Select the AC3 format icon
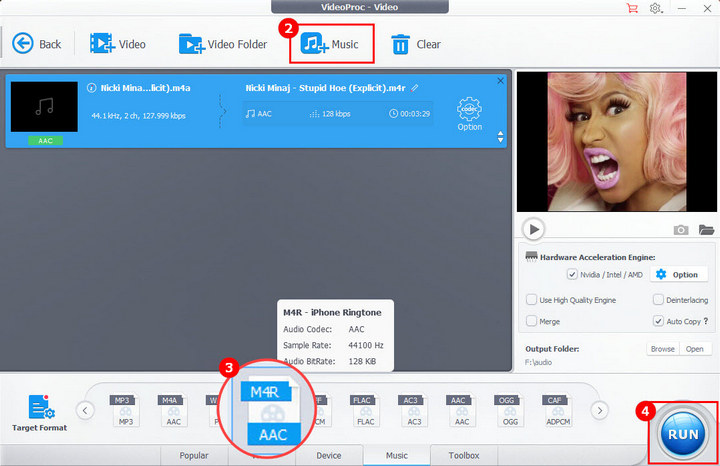This screenshot has height=466, width=720. [x=414, y=410]
